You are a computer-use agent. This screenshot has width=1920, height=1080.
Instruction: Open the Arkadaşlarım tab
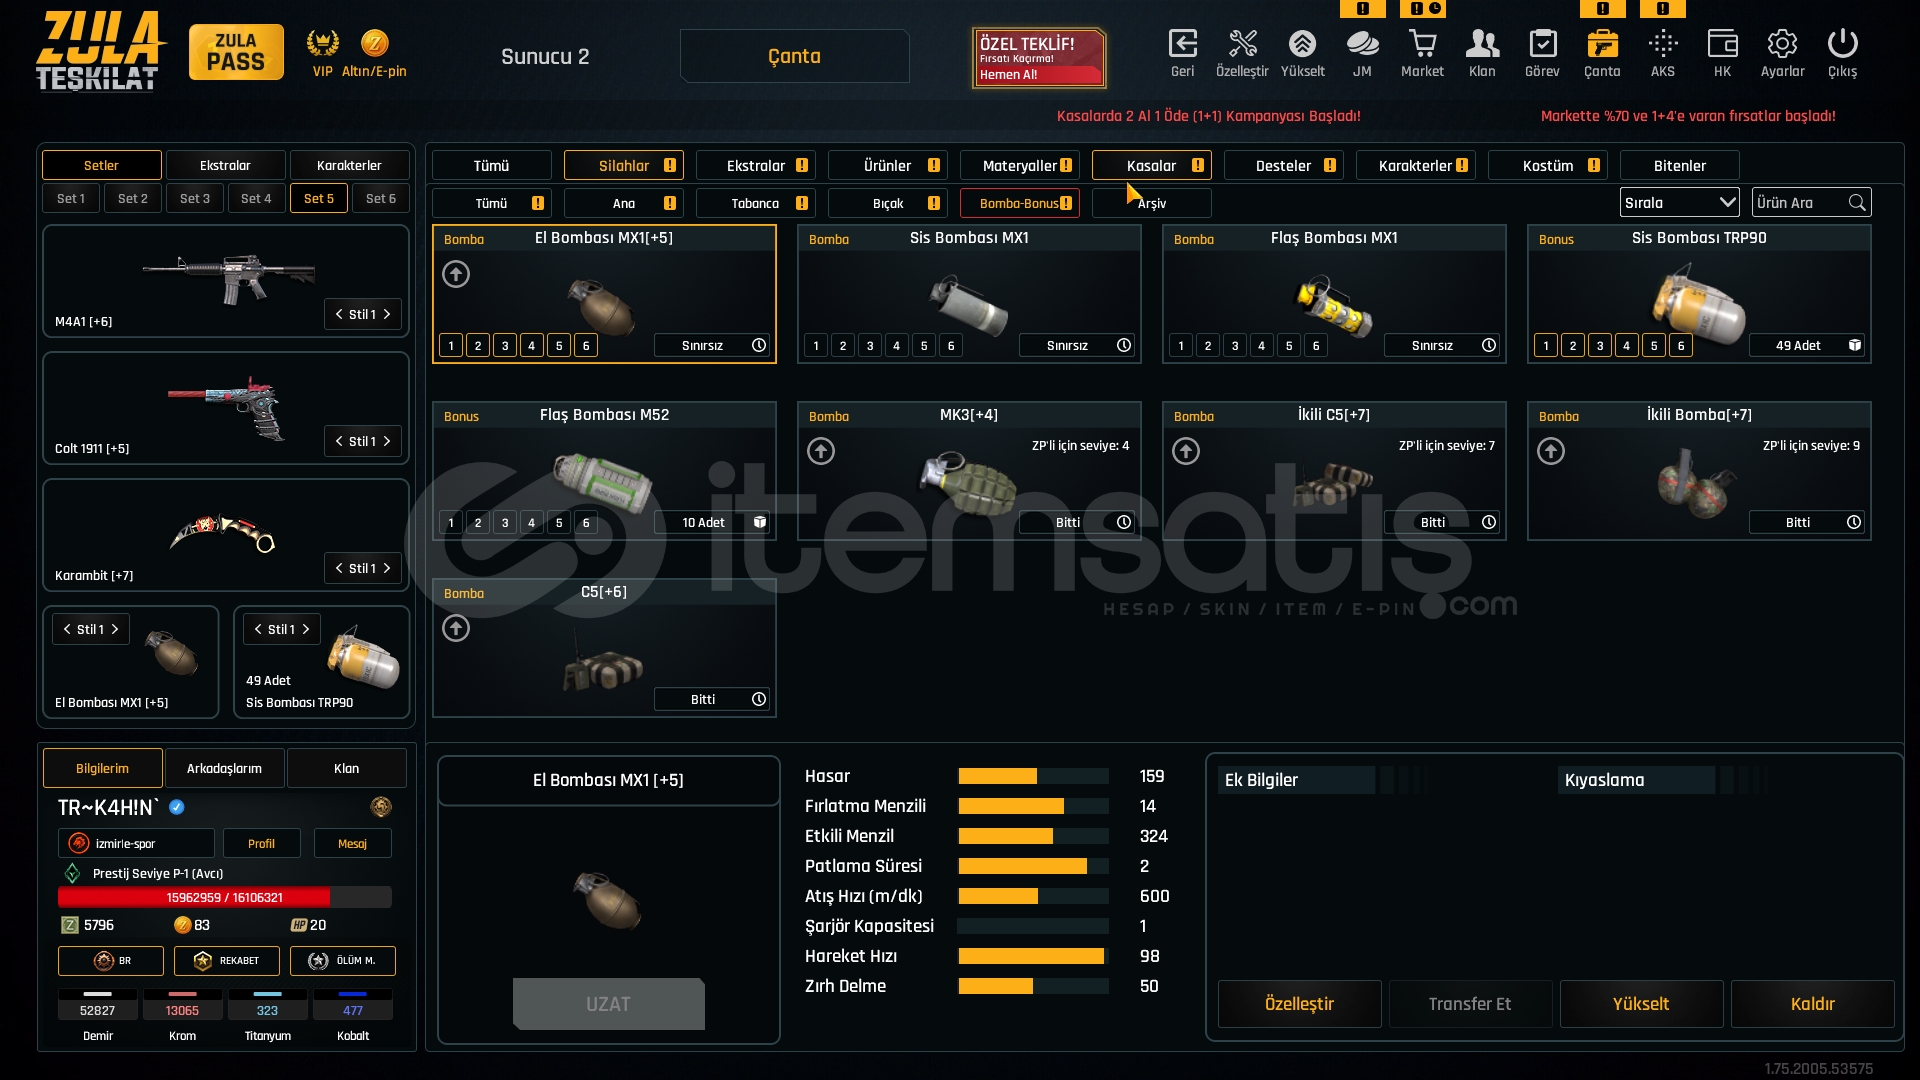click(224, 768)
